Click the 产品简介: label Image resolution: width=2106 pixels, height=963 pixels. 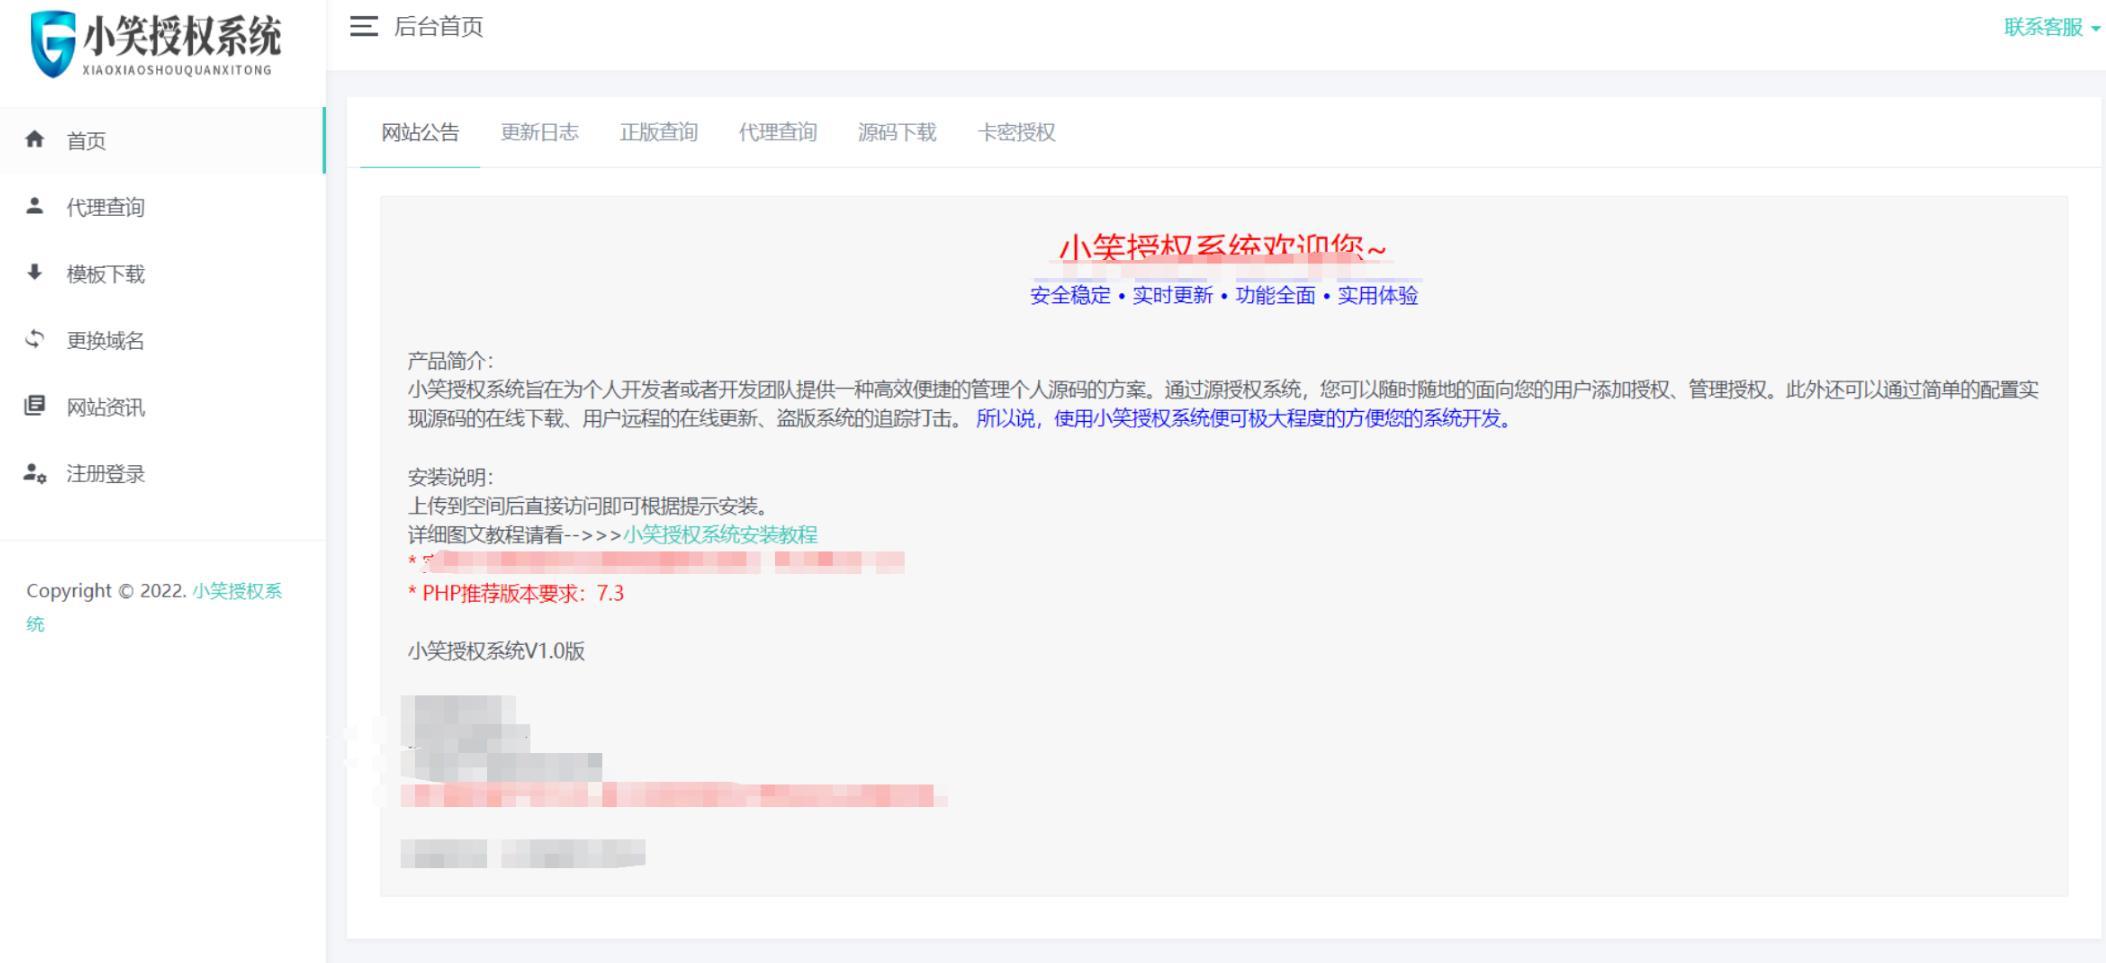point(450,361)
